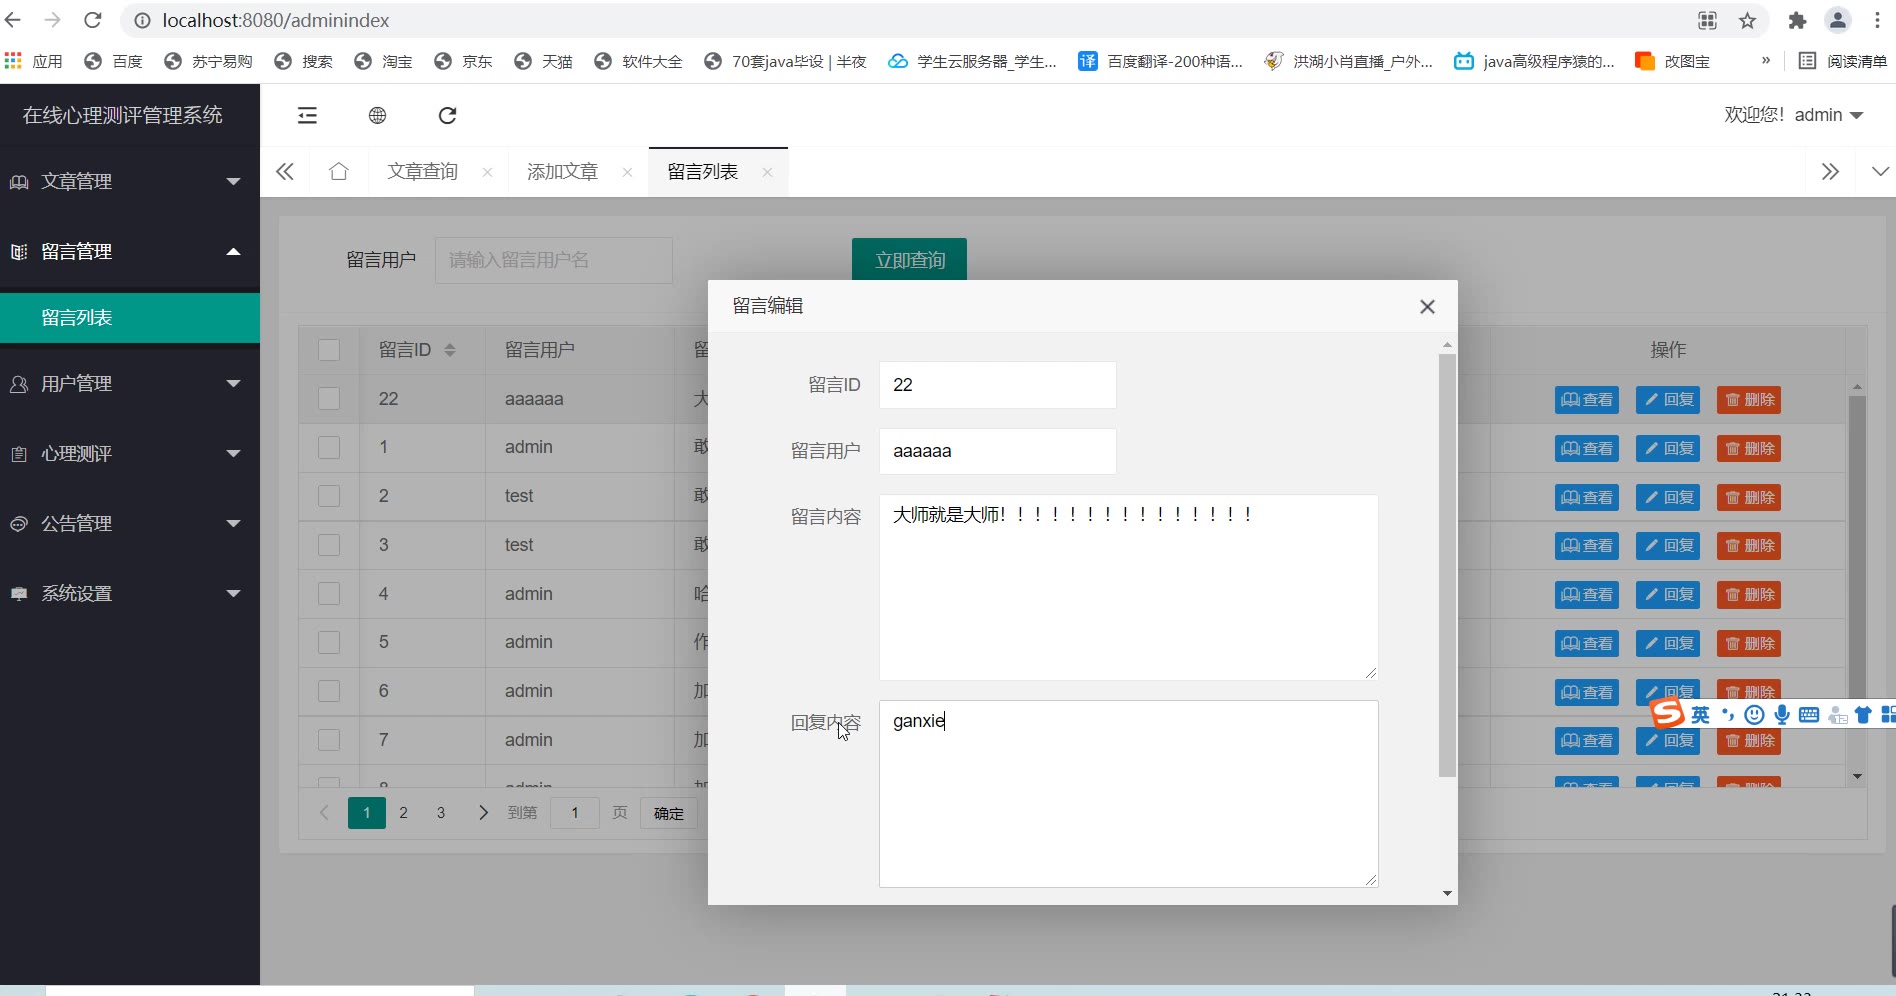
Task: Close the 文章查询 tab
Action: click(x=487, y=172)
